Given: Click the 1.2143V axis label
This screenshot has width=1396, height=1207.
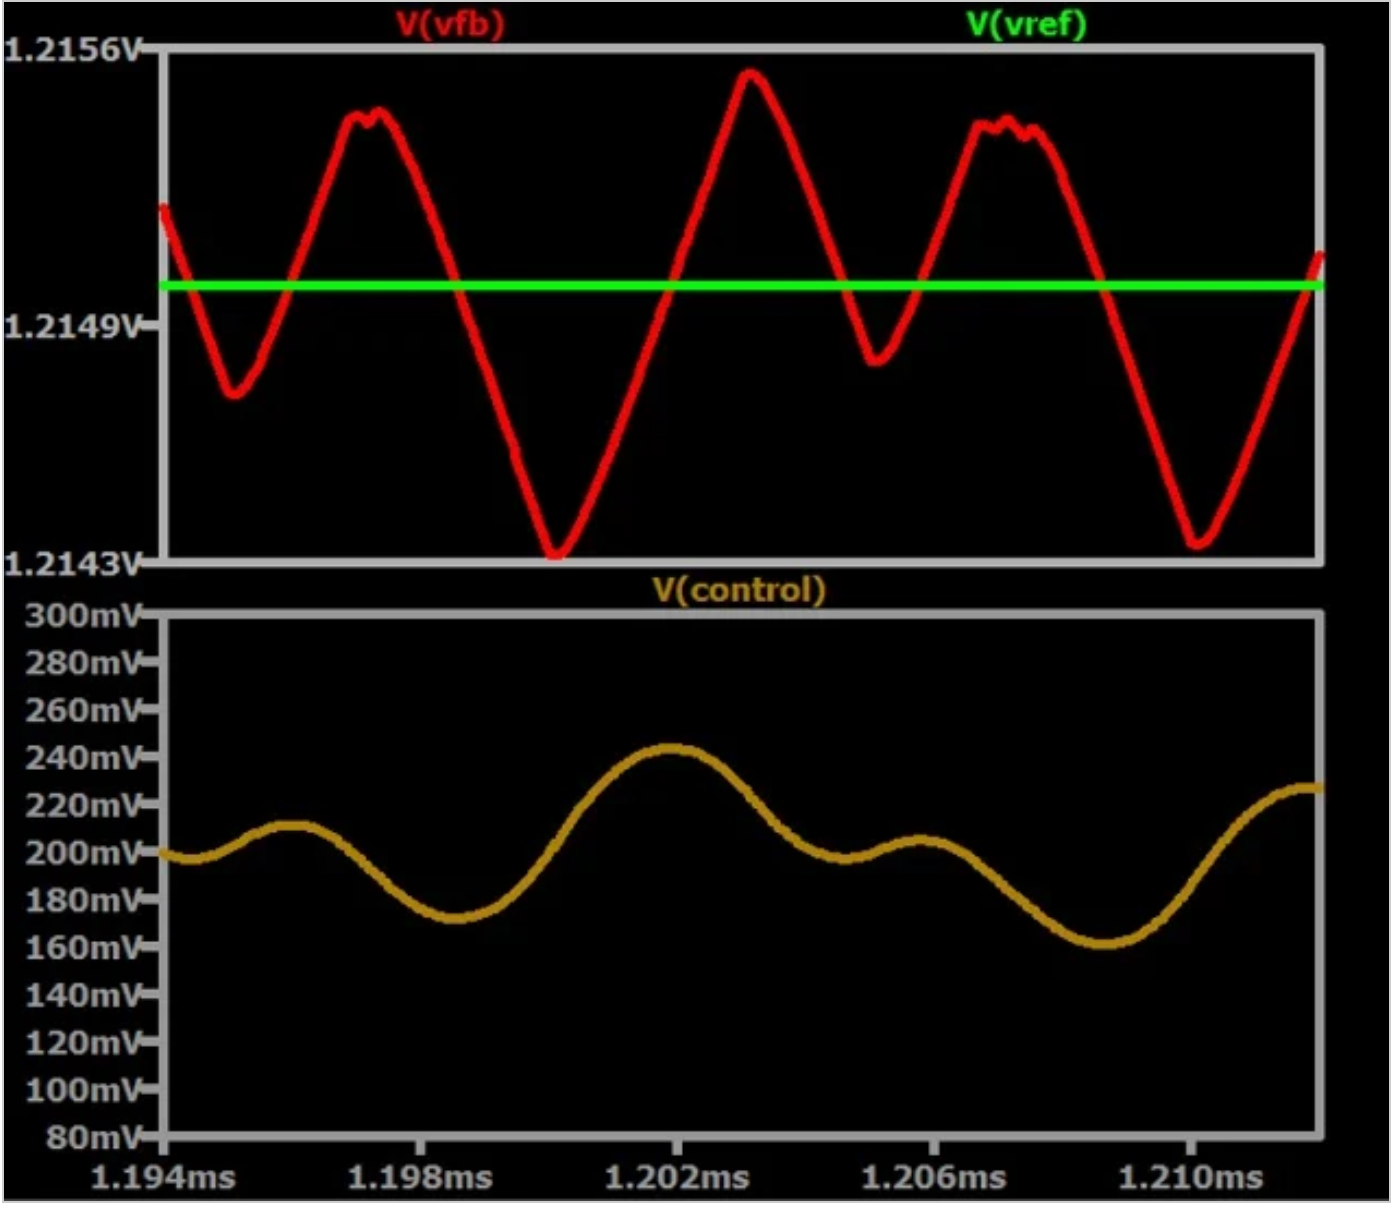Looking at the screenshot, I should [73, 563].
